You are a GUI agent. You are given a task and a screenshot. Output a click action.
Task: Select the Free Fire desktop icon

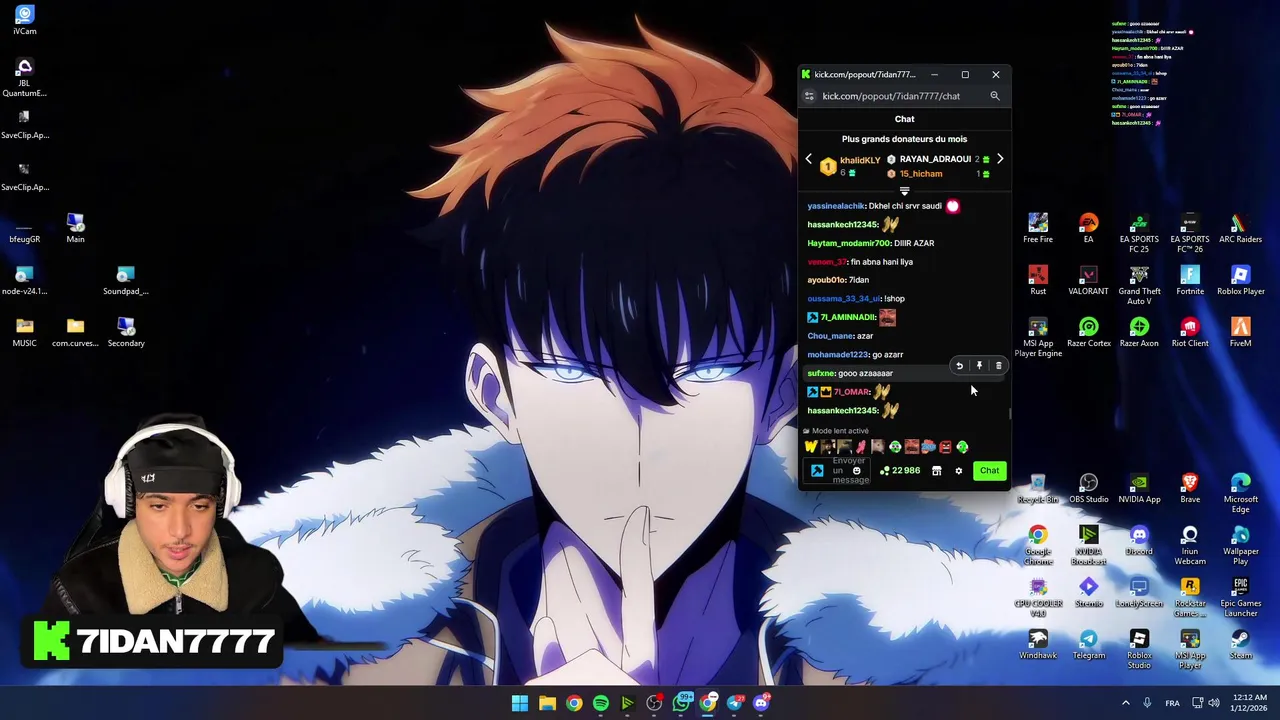(x=1038, y=228)
